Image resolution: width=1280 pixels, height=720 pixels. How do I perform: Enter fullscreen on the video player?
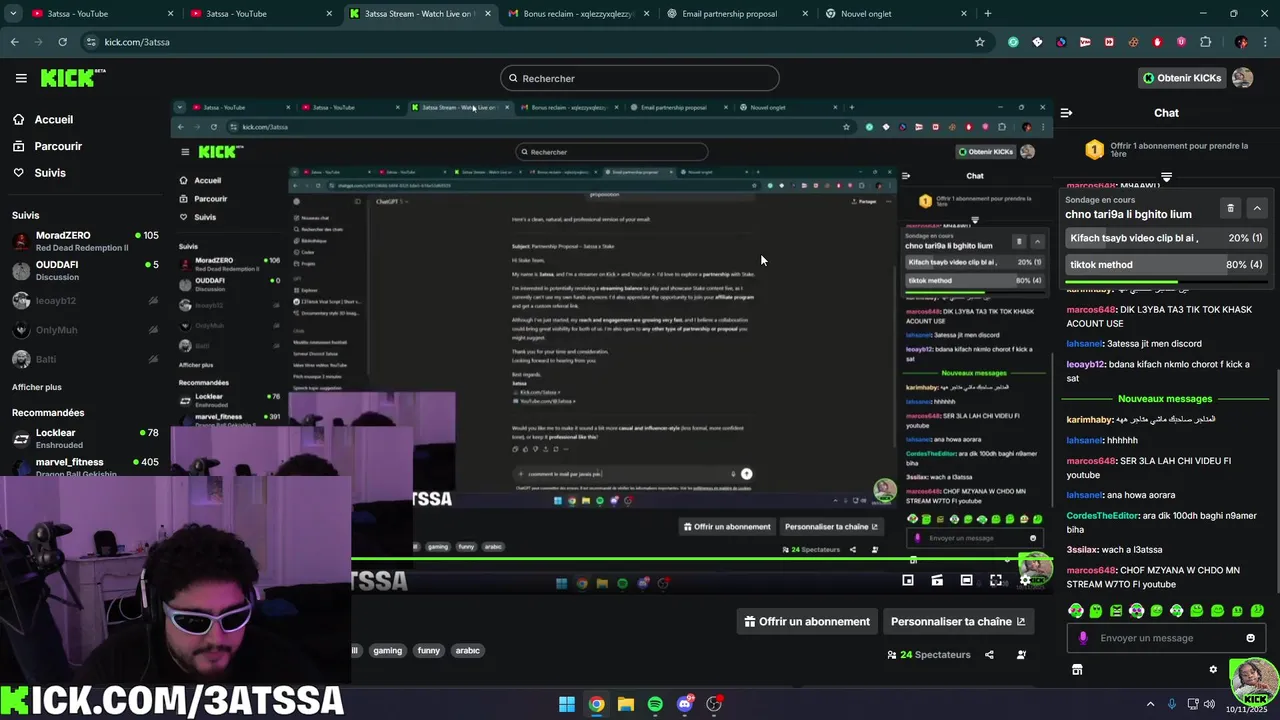point(996,580)
